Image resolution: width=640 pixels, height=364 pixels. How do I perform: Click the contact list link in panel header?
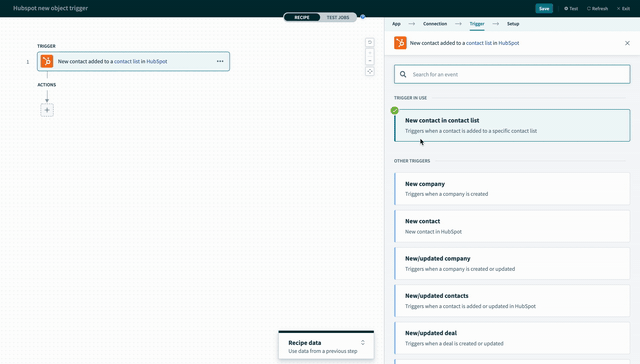coord(479,43)
